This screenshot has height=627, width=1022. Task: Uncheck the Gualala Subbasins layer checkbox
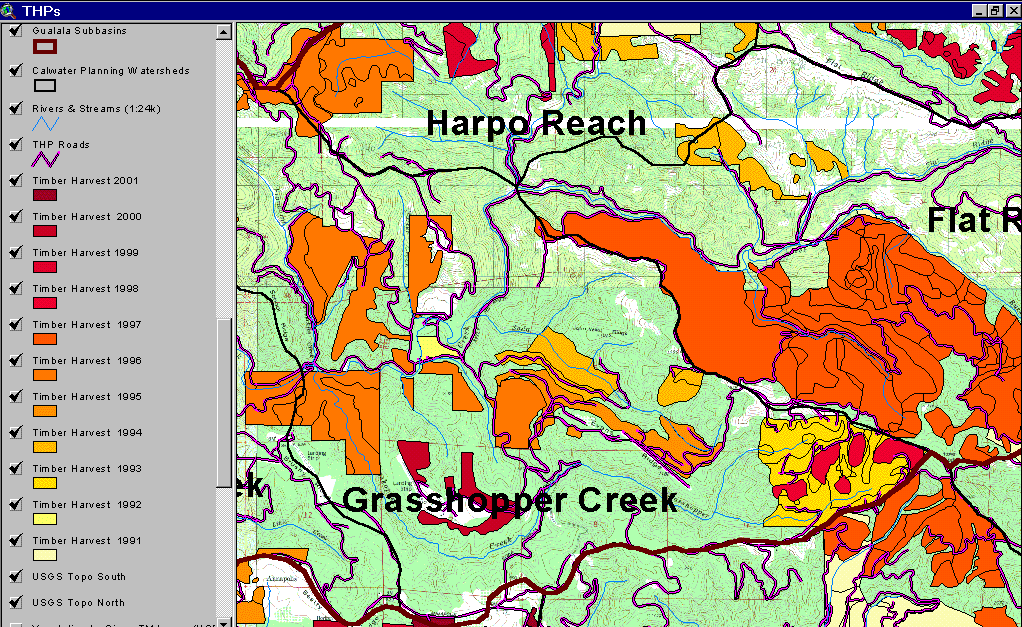tap(16, 31)
